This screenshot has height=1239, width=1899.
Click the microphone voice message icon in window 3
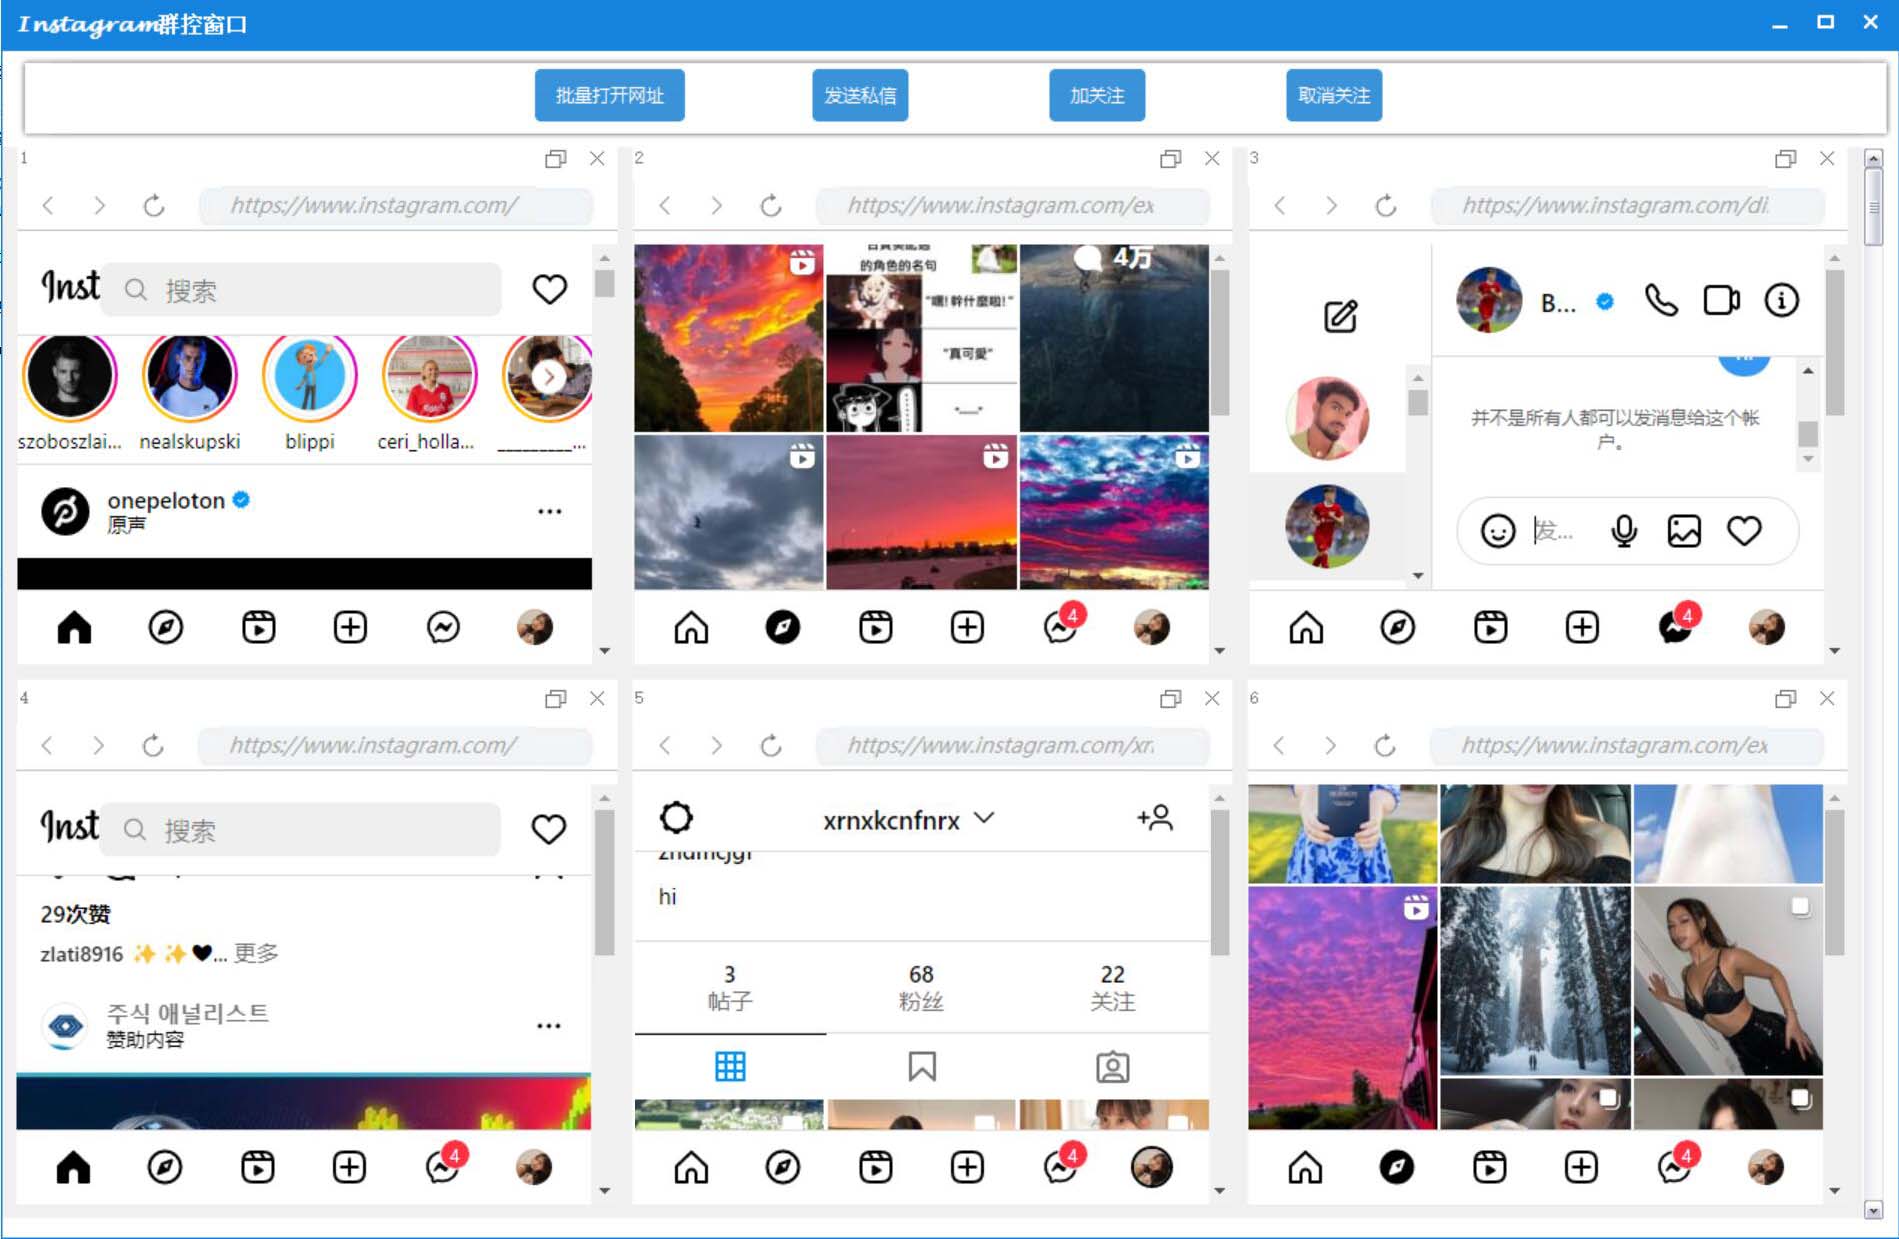[1624, 531]
